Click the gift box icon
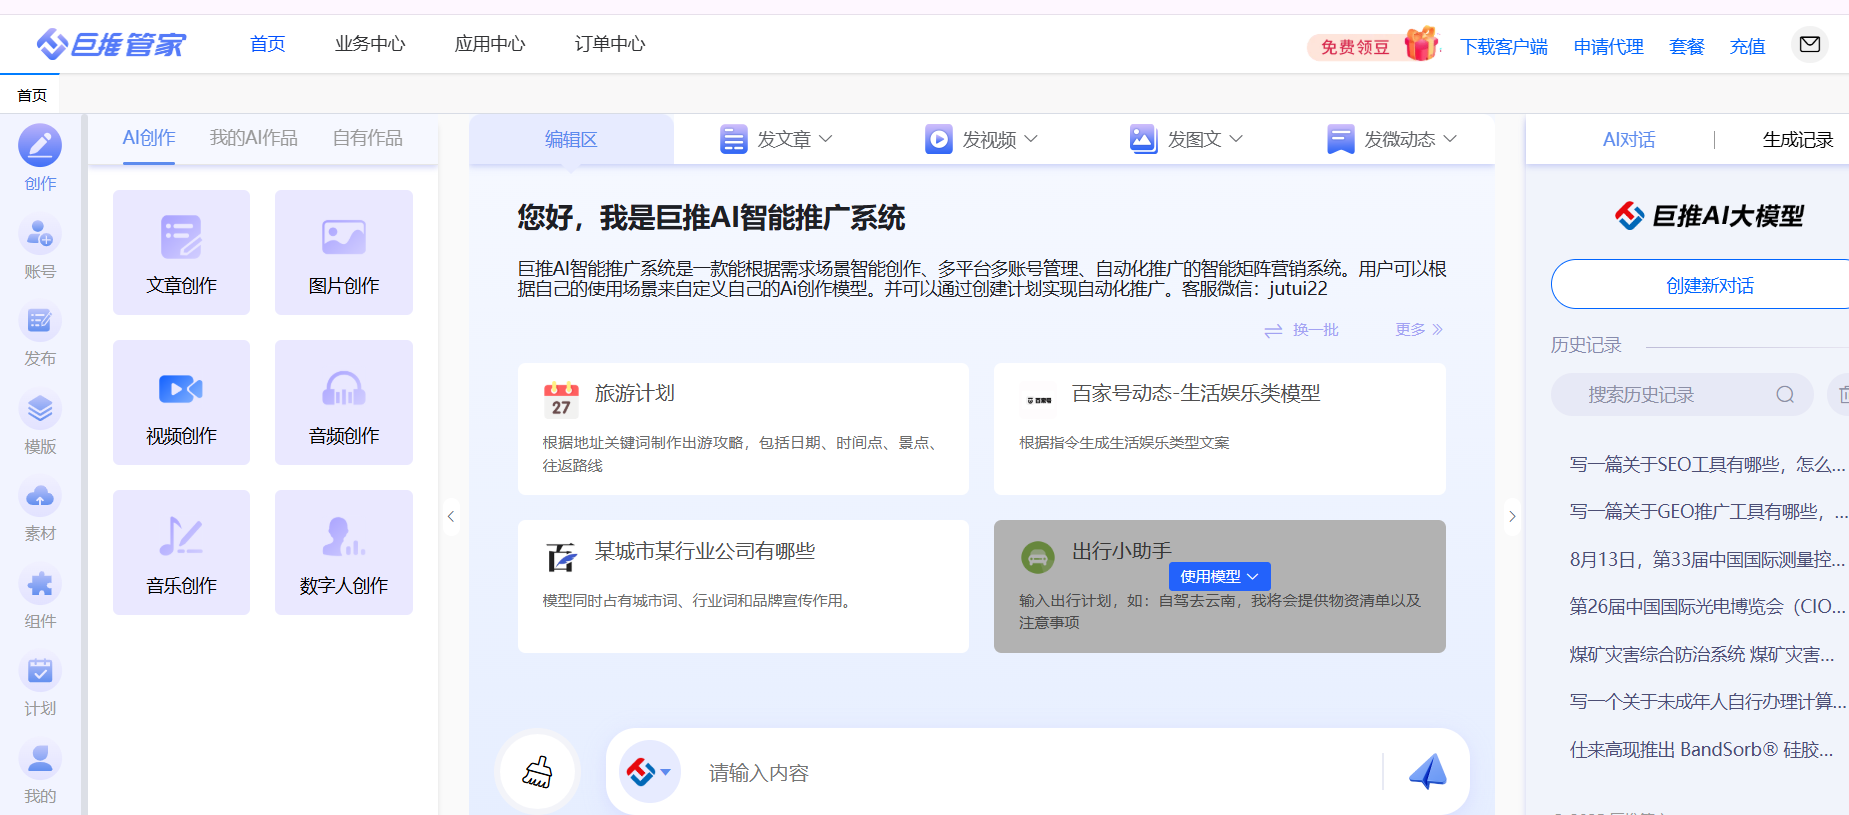 tap(1420, 44)
